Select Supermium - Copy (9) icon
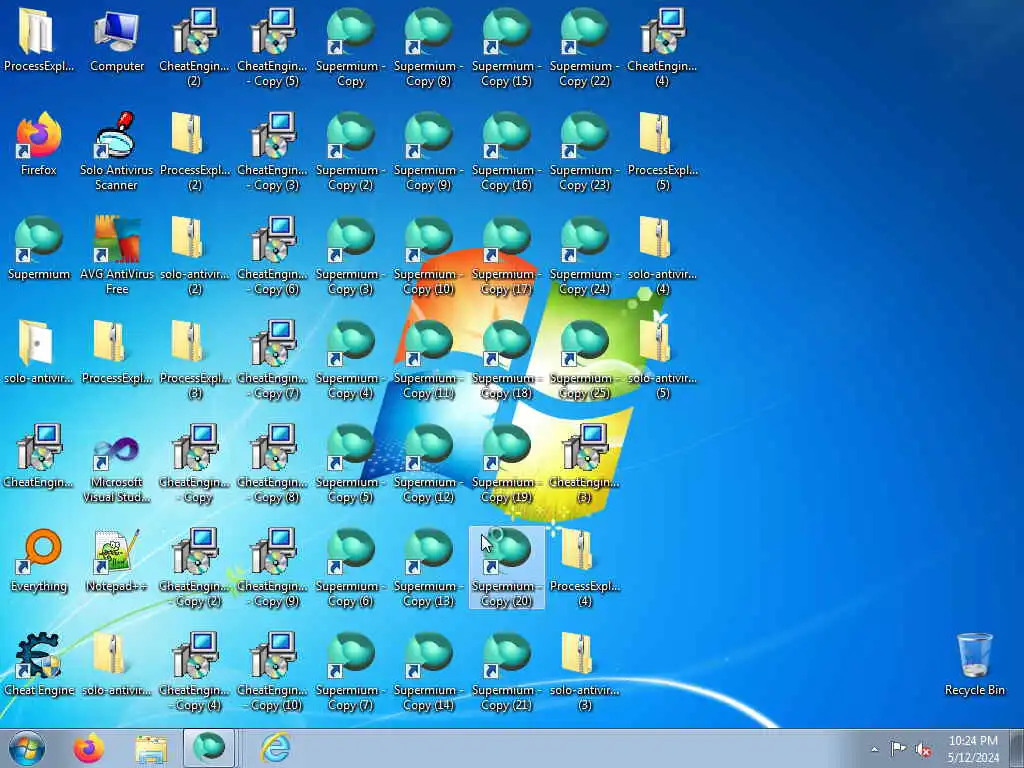The height and width of the screenshot is (768, 1024). pyautogui.click(x=428, y=152)
